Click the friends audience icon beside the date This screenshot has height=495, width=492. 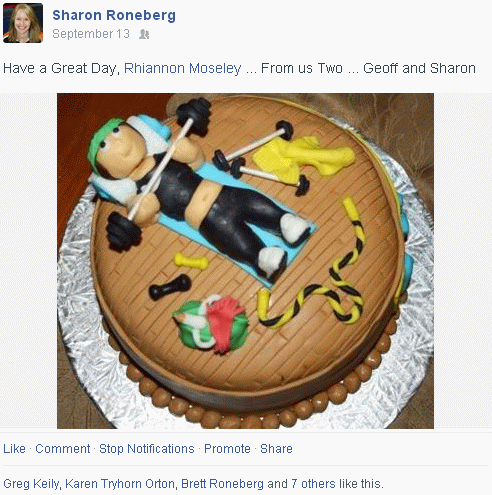[x=144, y=34]
